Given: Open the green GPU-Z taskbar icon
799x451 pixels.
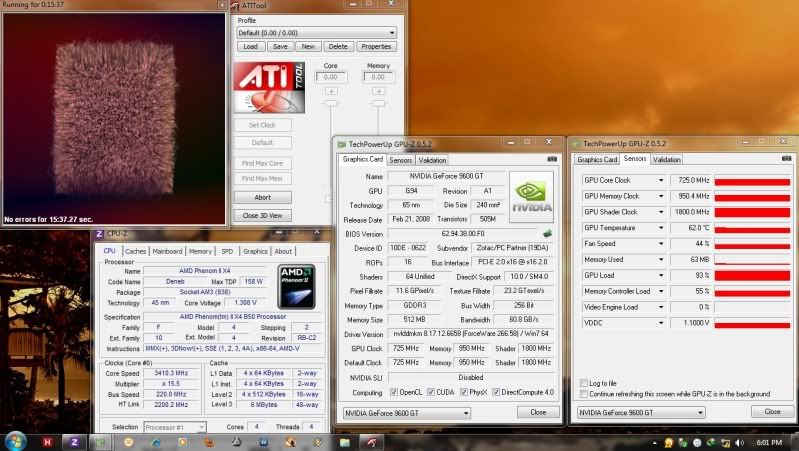Looking at the screenshot, I should click(101, 442).
